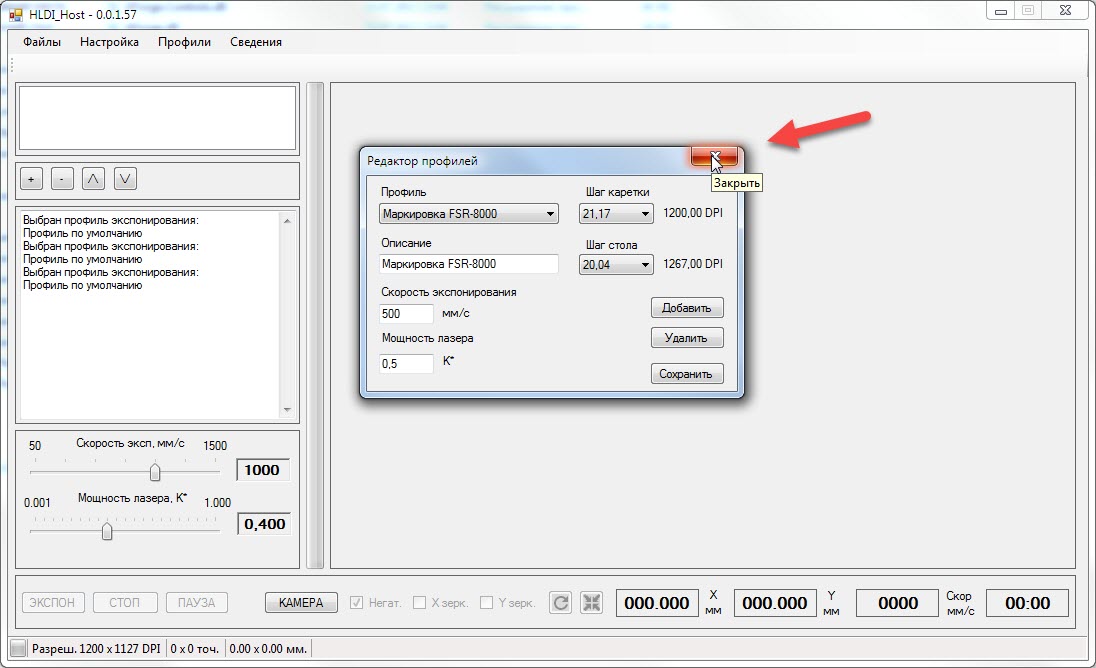Click the СТОП button
Viewport: 1096px width, 668px height.
point(125,602)
